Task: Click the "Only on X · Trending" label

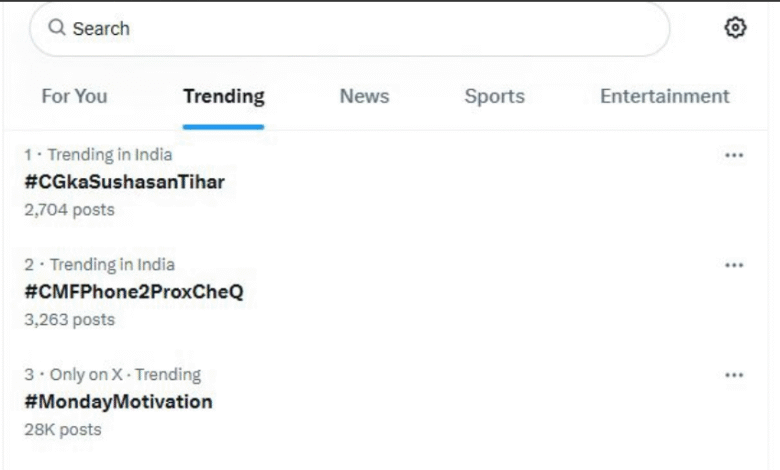Action: [x=125, y=375]
